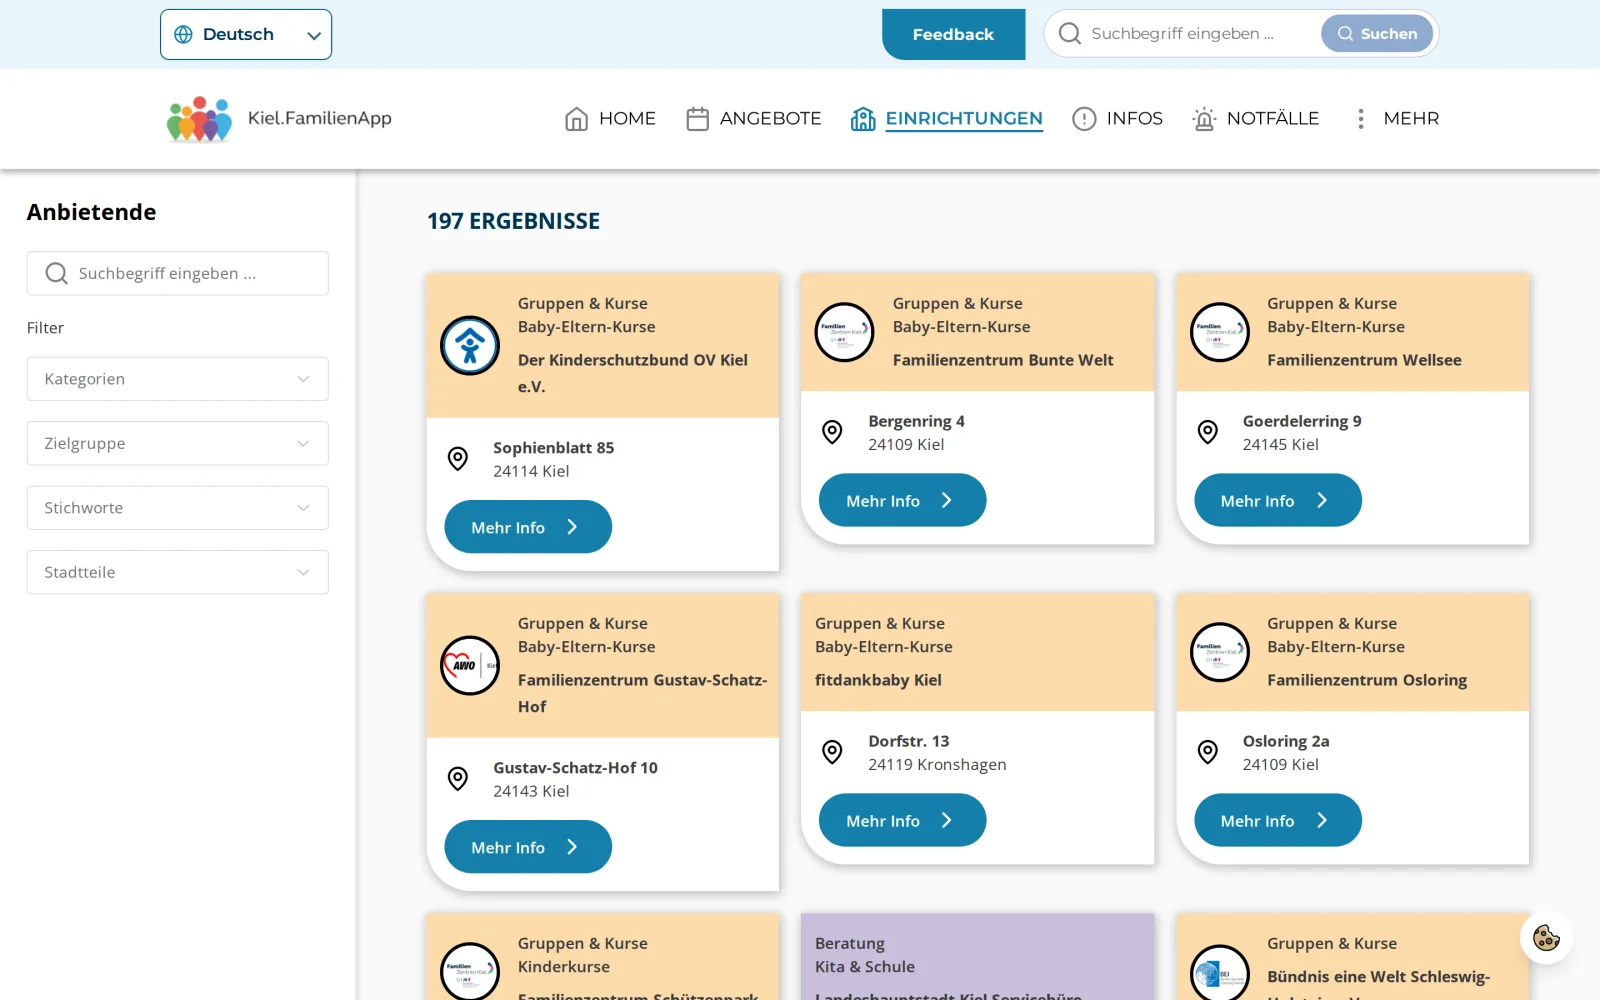Click the Kiel.FamilienApp logo

pyautogui.click(x=279, y=119)
